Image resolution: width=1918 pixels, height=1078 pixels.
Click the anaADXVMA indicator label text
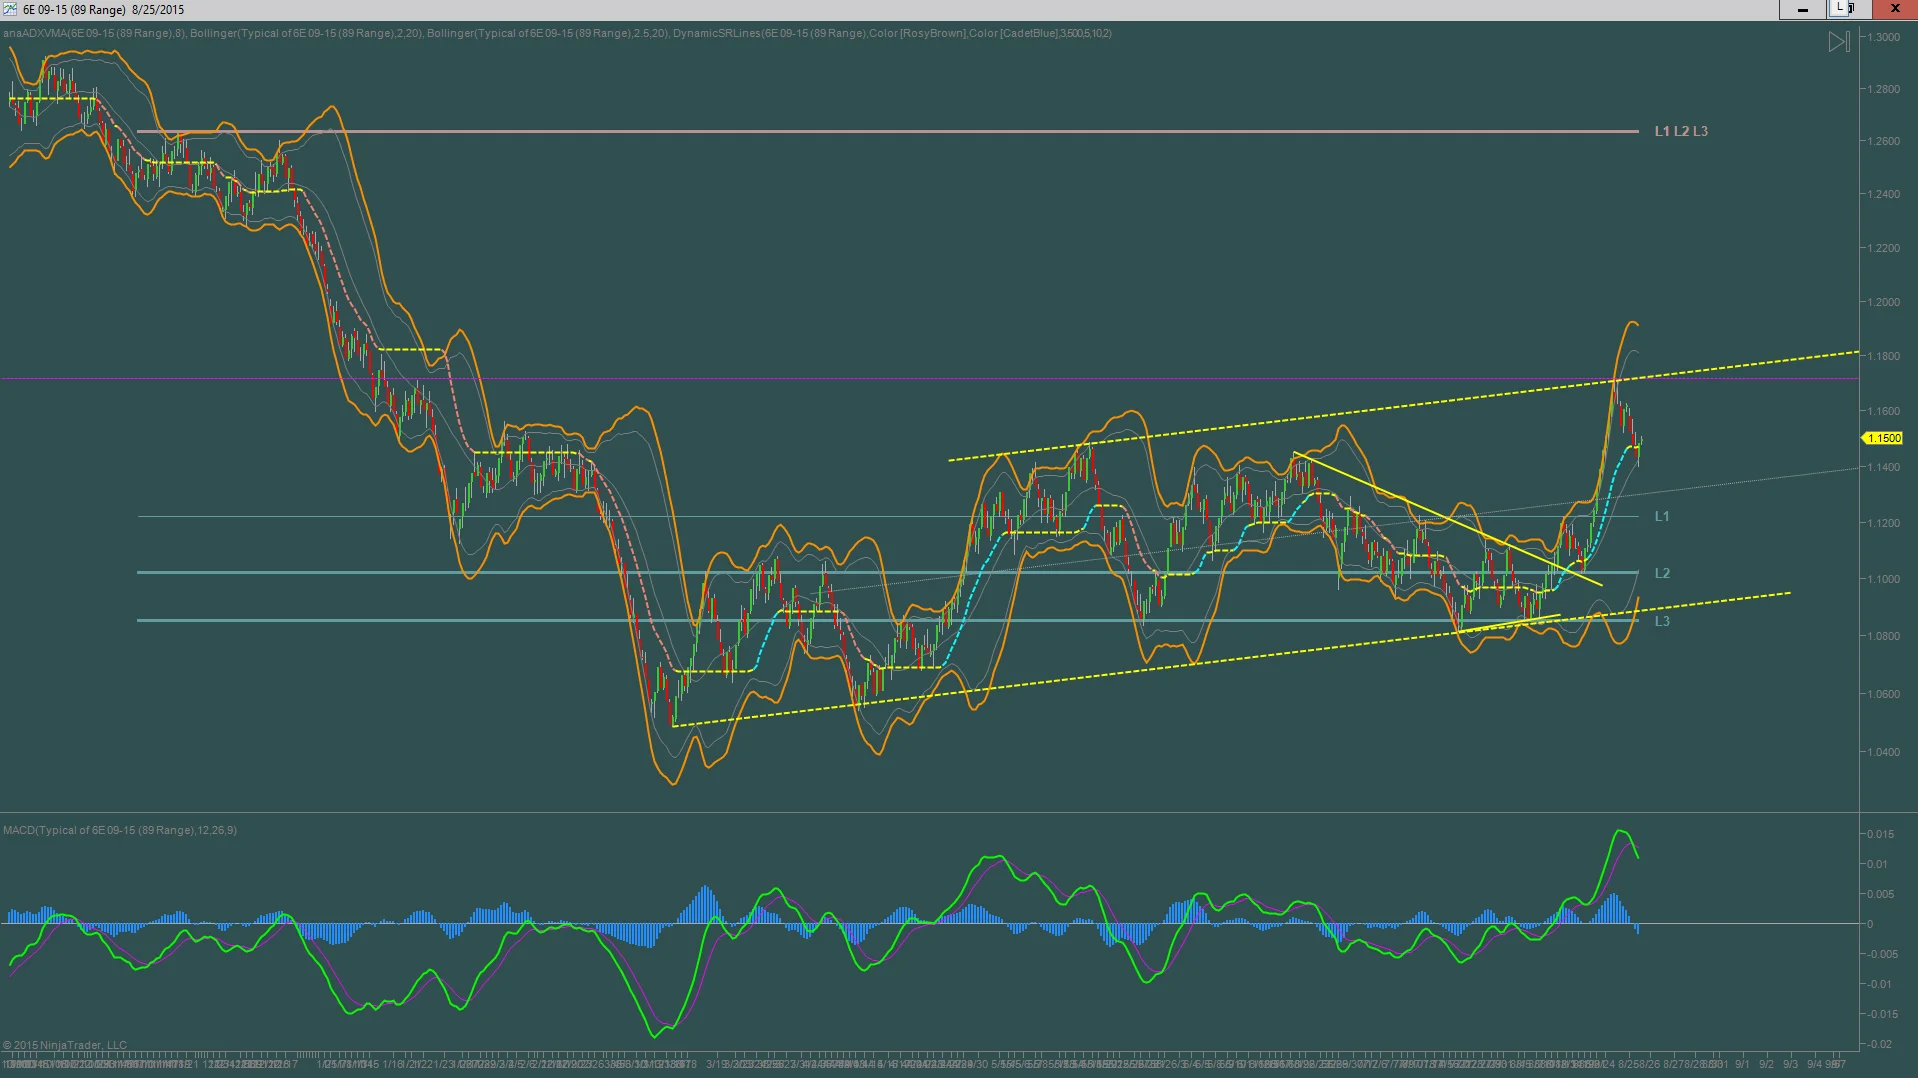pos(94,33)
